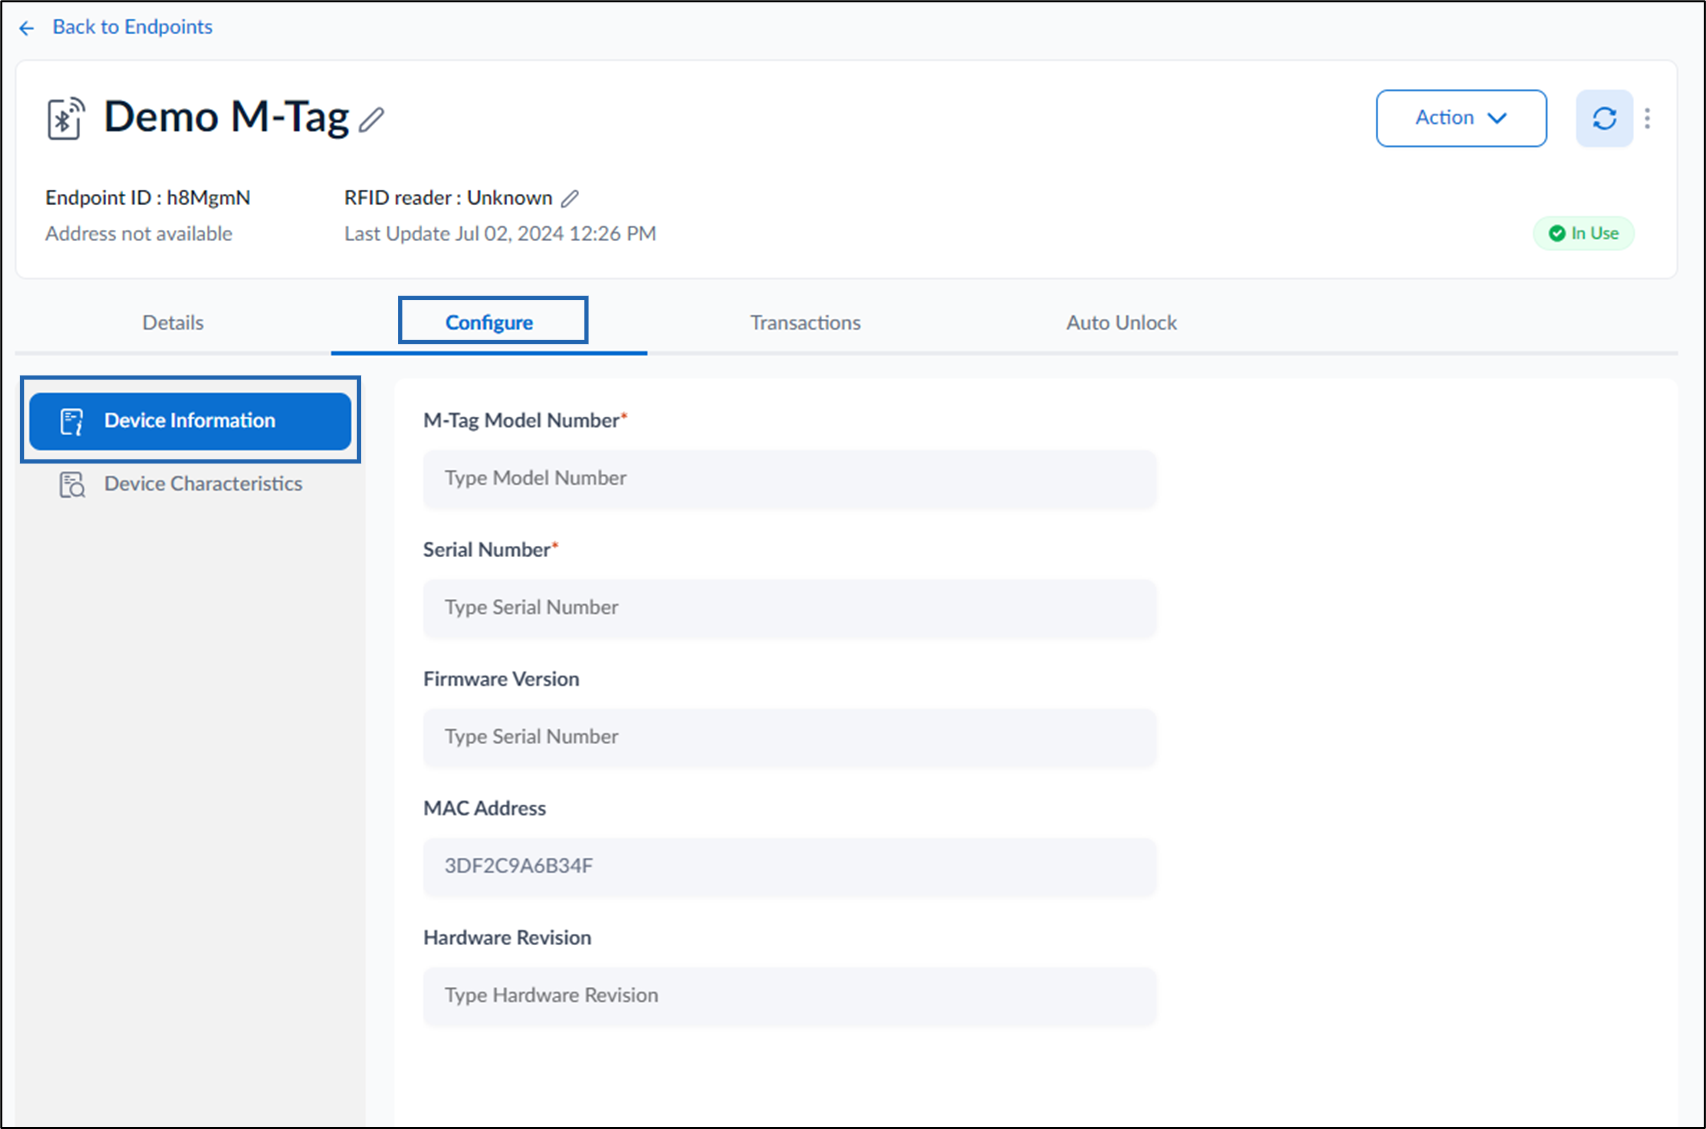Click the RFID reader : Unknown text
The width and height of the screenshot is (1706, 1129).
point(448,197)
